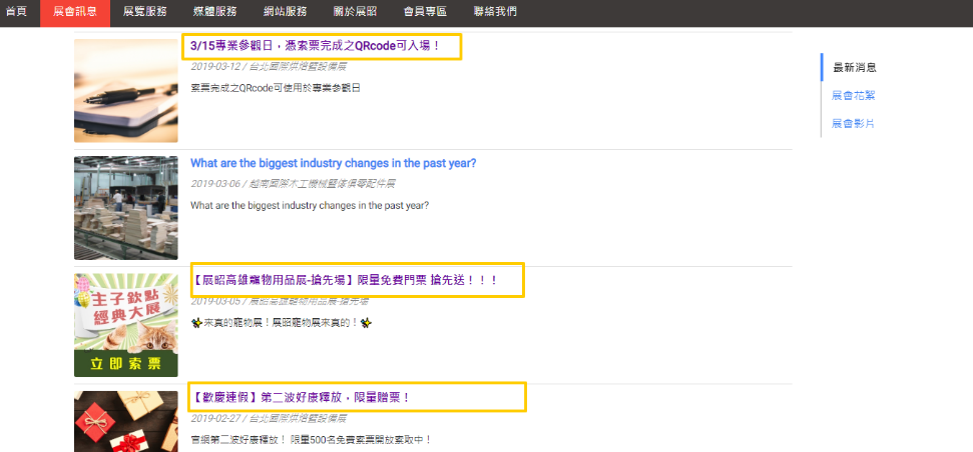973x452 pixels.
Task: Open 'What are the biggest industry changes' headline
Action: pyautogui.click(x=333, y=163)
